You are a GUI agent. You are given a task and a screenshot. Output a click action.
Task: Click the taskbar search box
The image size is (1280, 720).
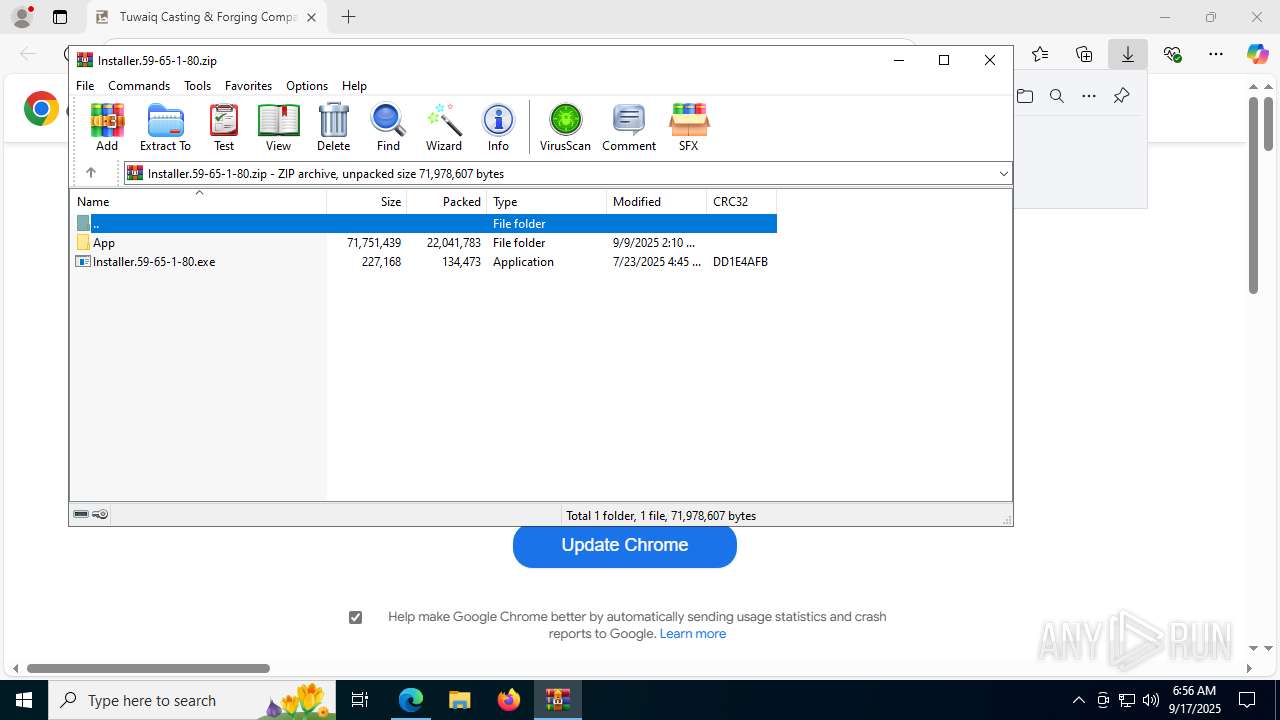194,700
